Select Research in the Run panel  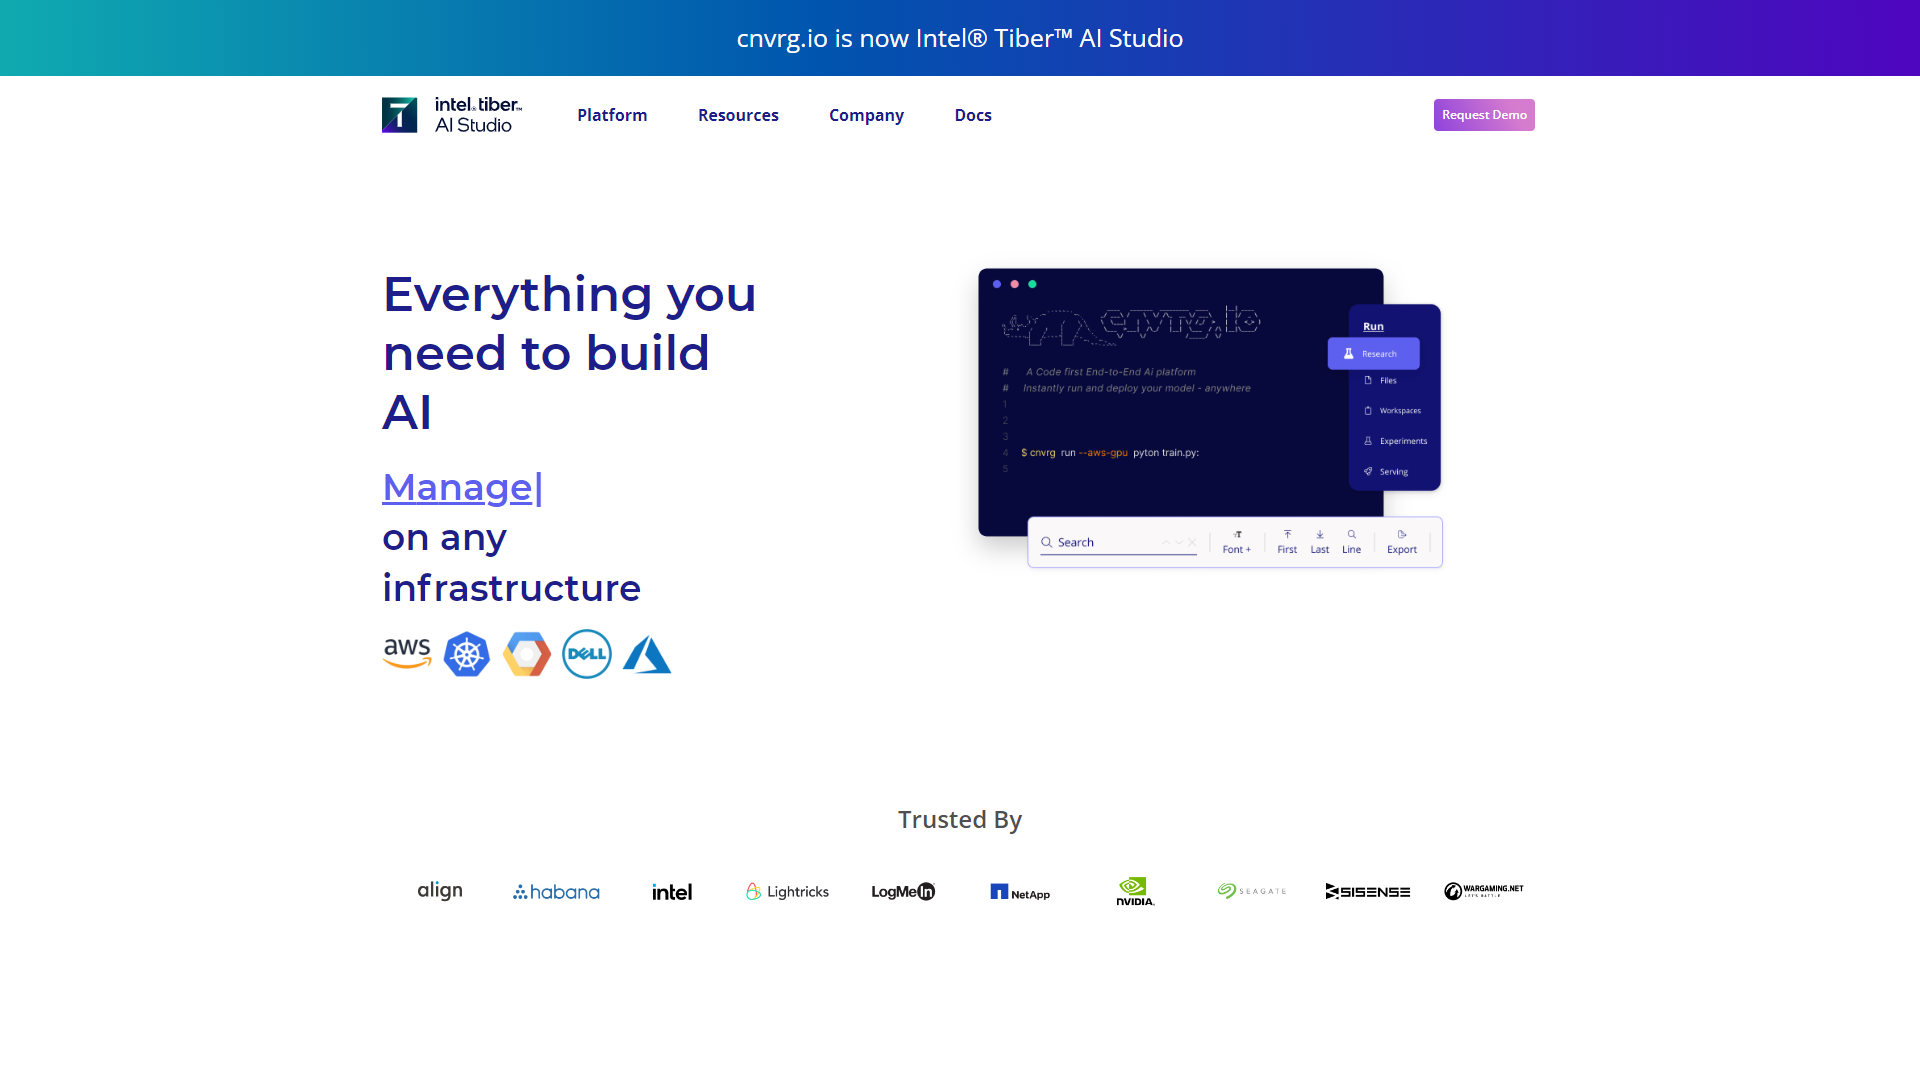pos(1374,354)
